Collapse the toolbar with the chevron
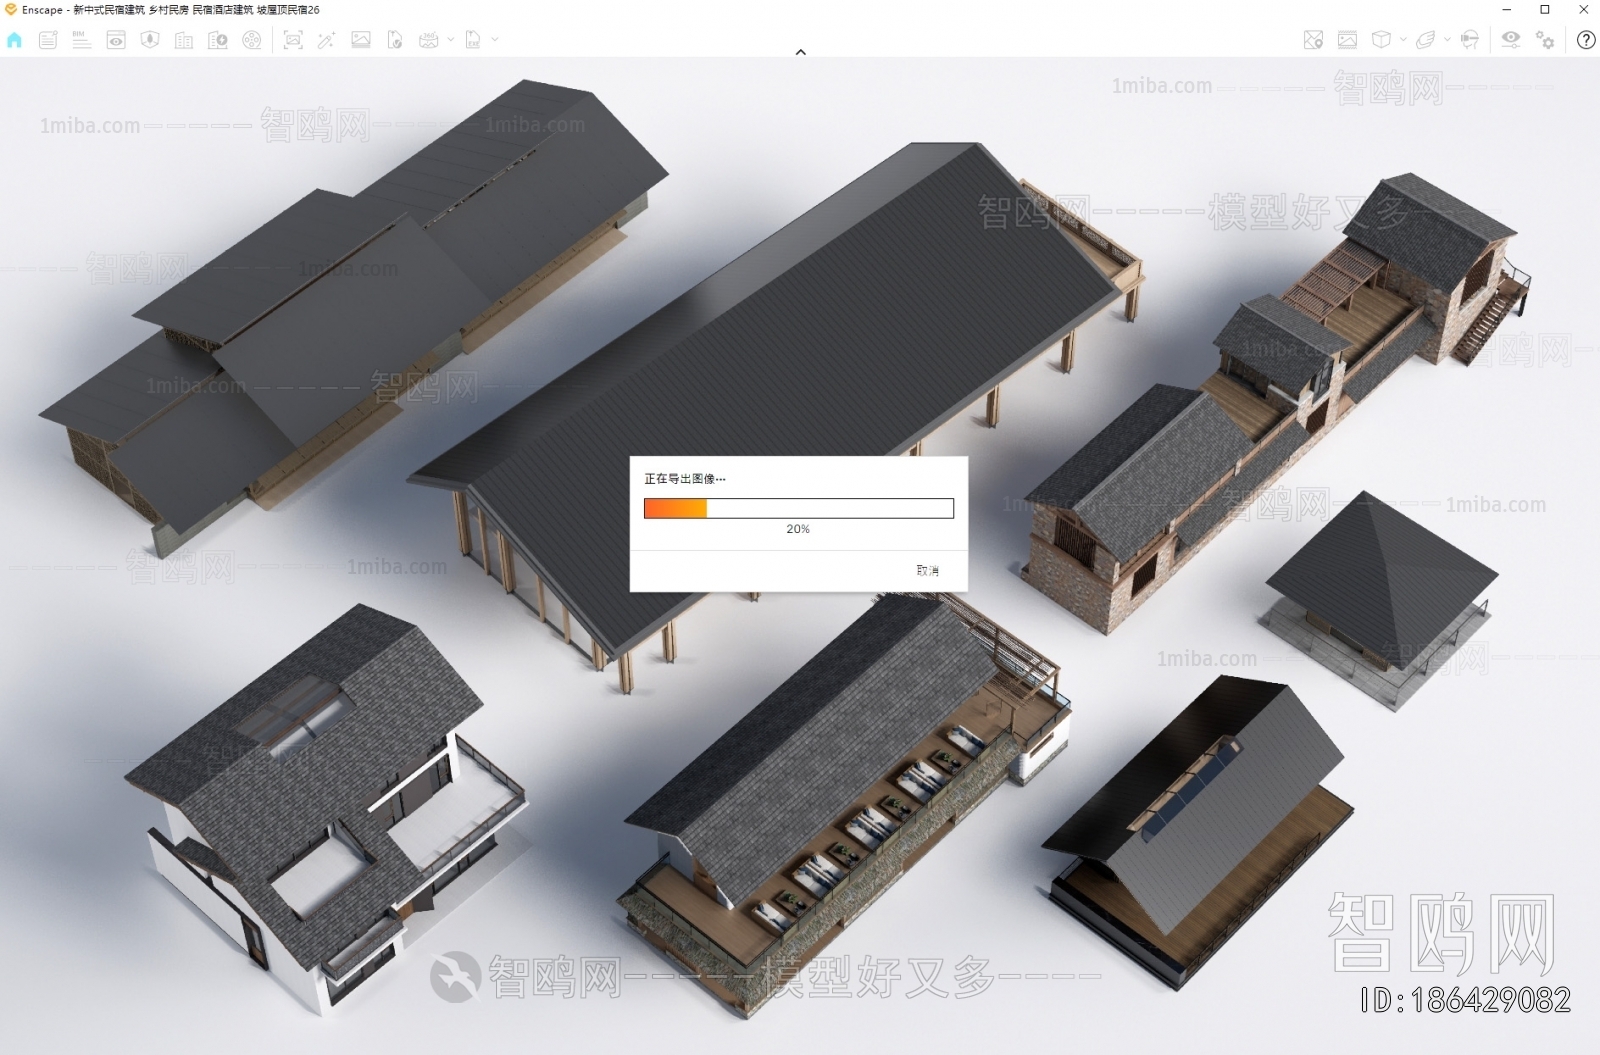The width and height of the screenshot is (1600, 1055). tap(800, 52)
